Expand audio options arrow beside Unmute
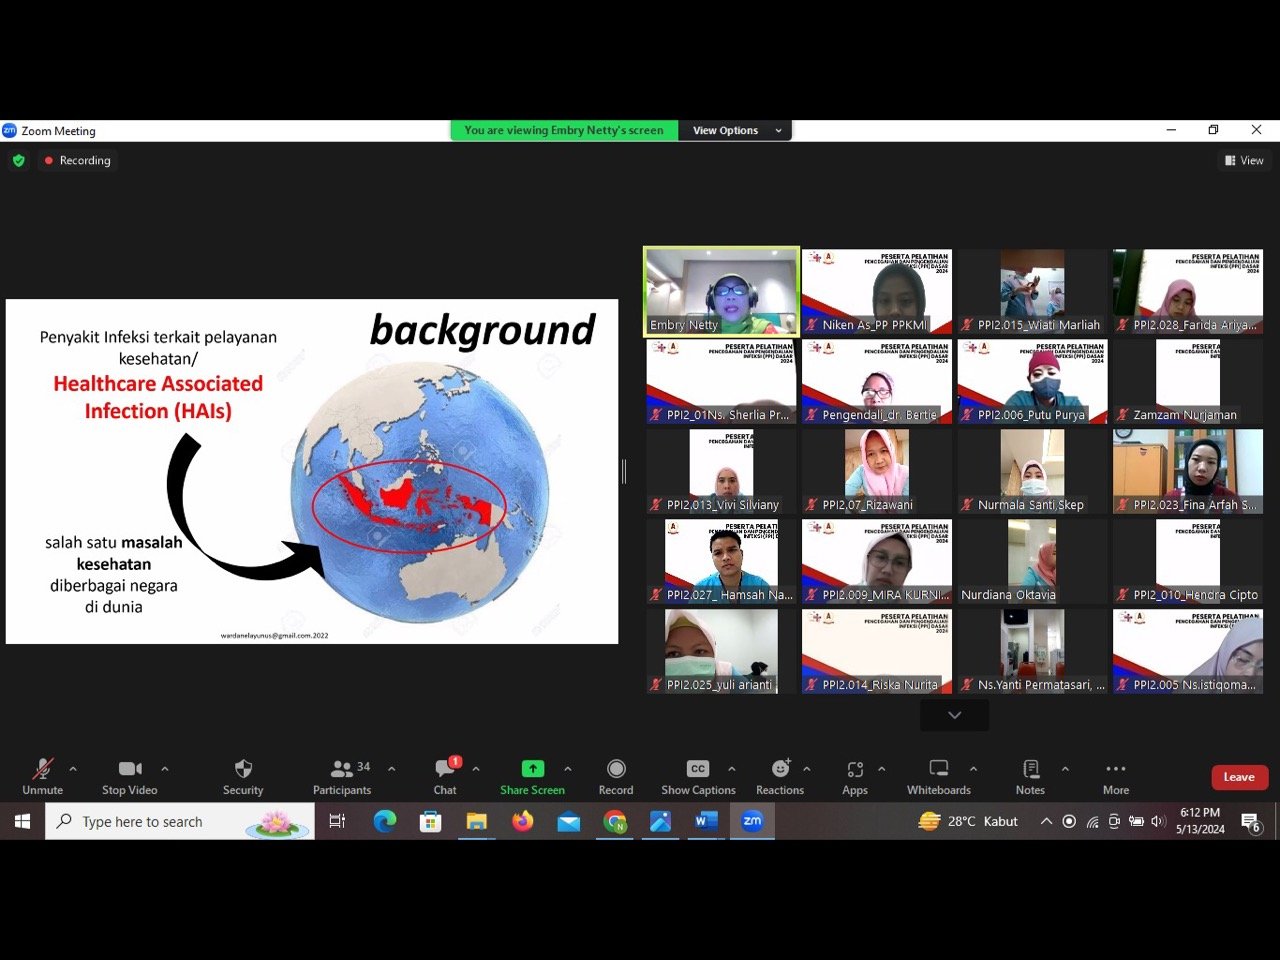The width and height of the screenshot is (1280, 960). pos(73,769)
